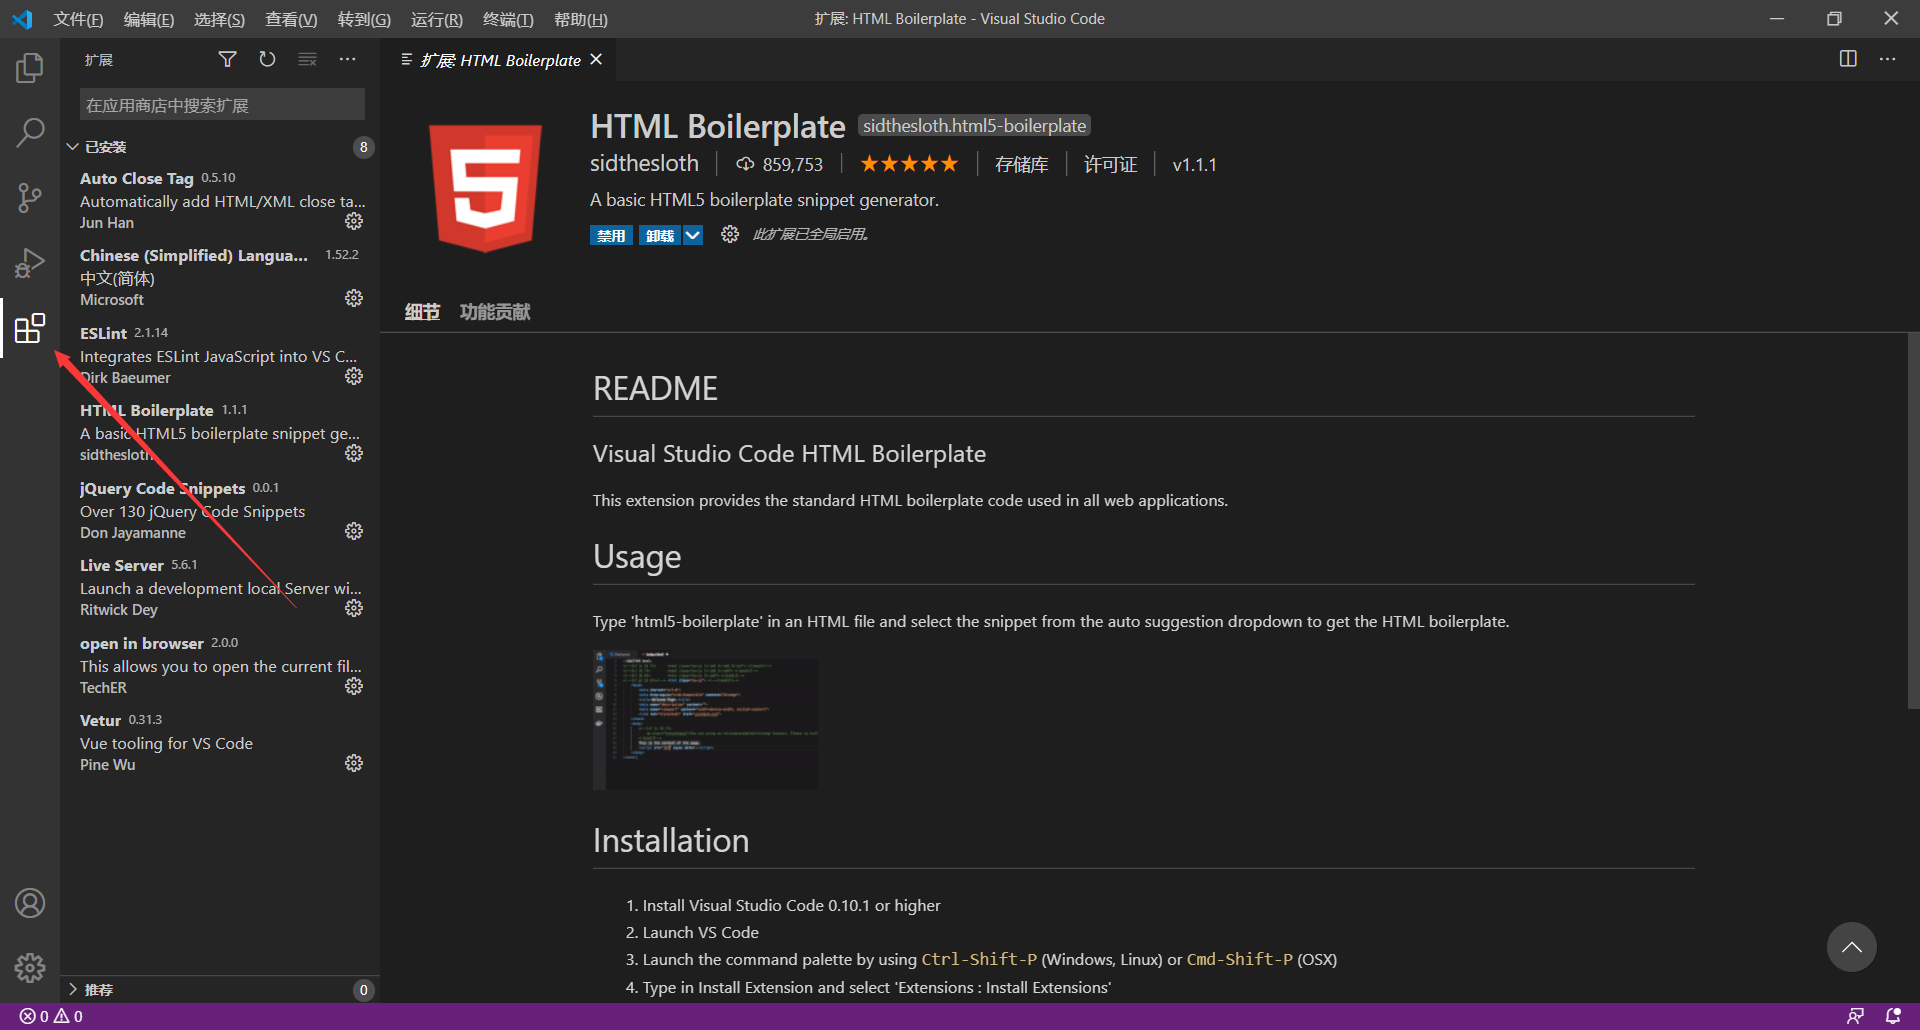1920x1030 pixels.
Task: Click the HTML Boilerplate list manage gear
Action: (354, 453)
